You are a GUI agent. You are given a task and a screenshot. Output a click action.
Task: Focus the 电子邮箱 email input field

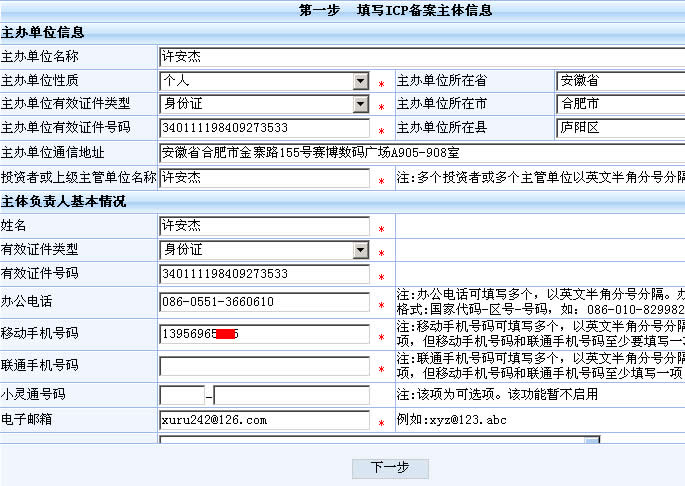pyautogui.click(x=264, y=420)
